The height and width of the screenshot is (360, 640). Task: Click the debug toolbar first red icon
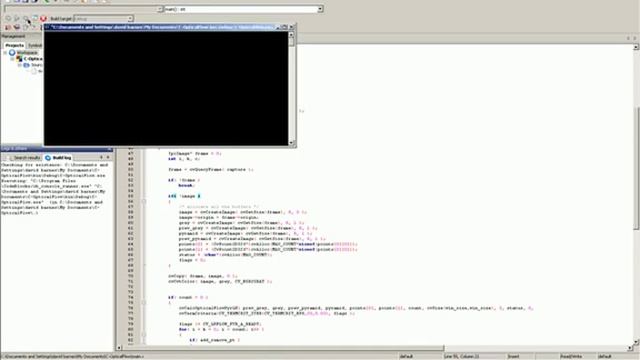(8, 27)
